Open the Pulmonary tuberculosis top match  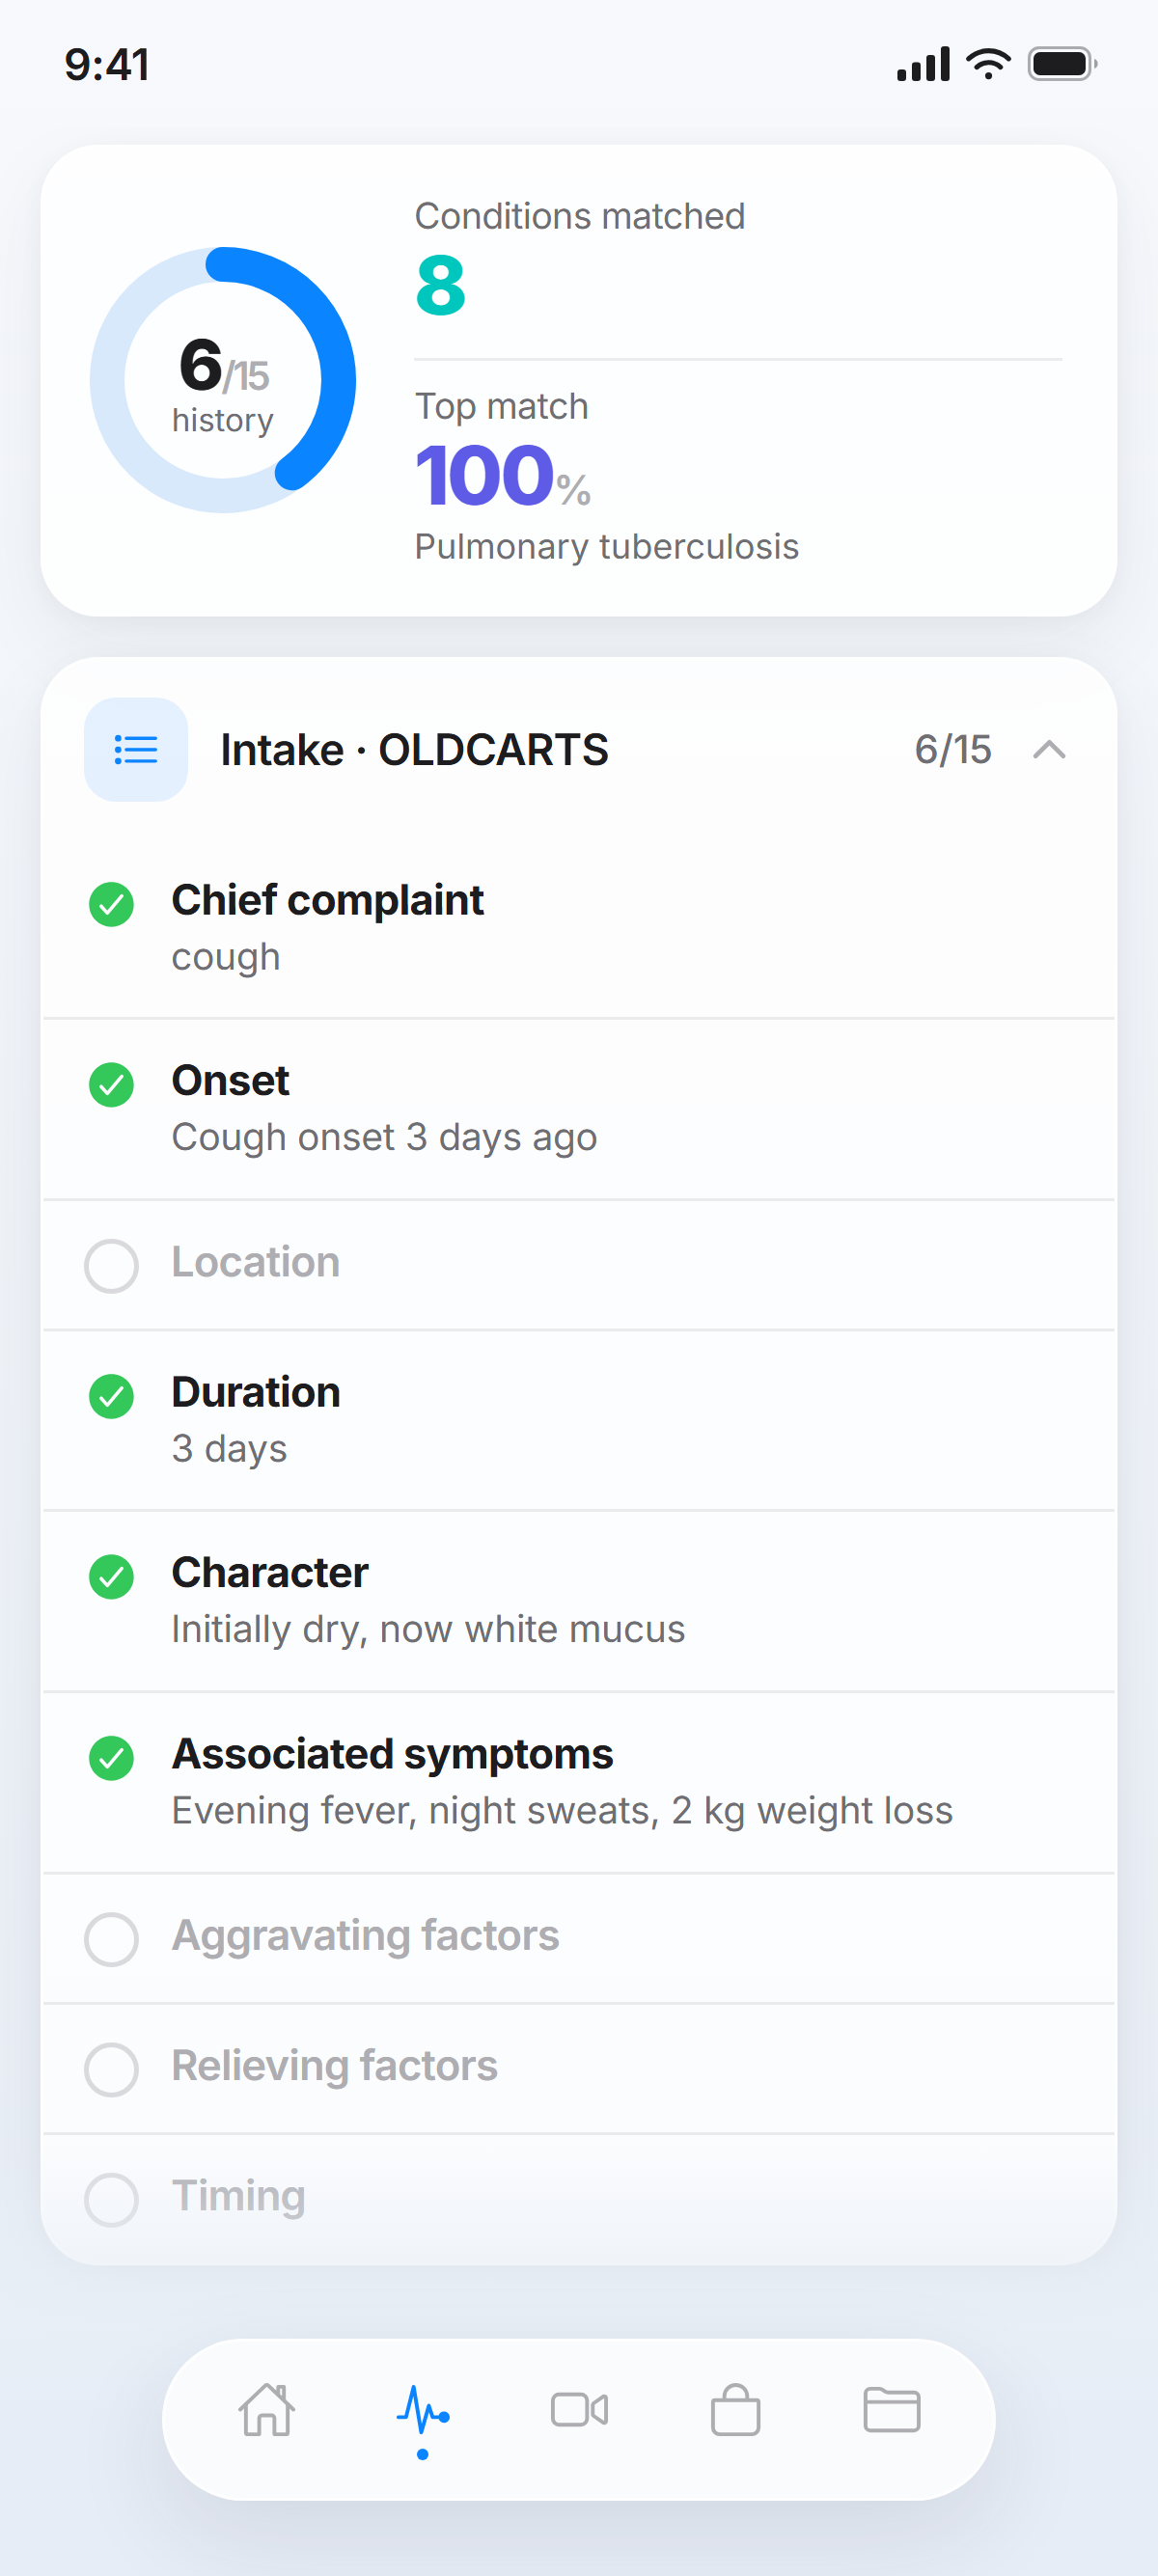point(606,546)
